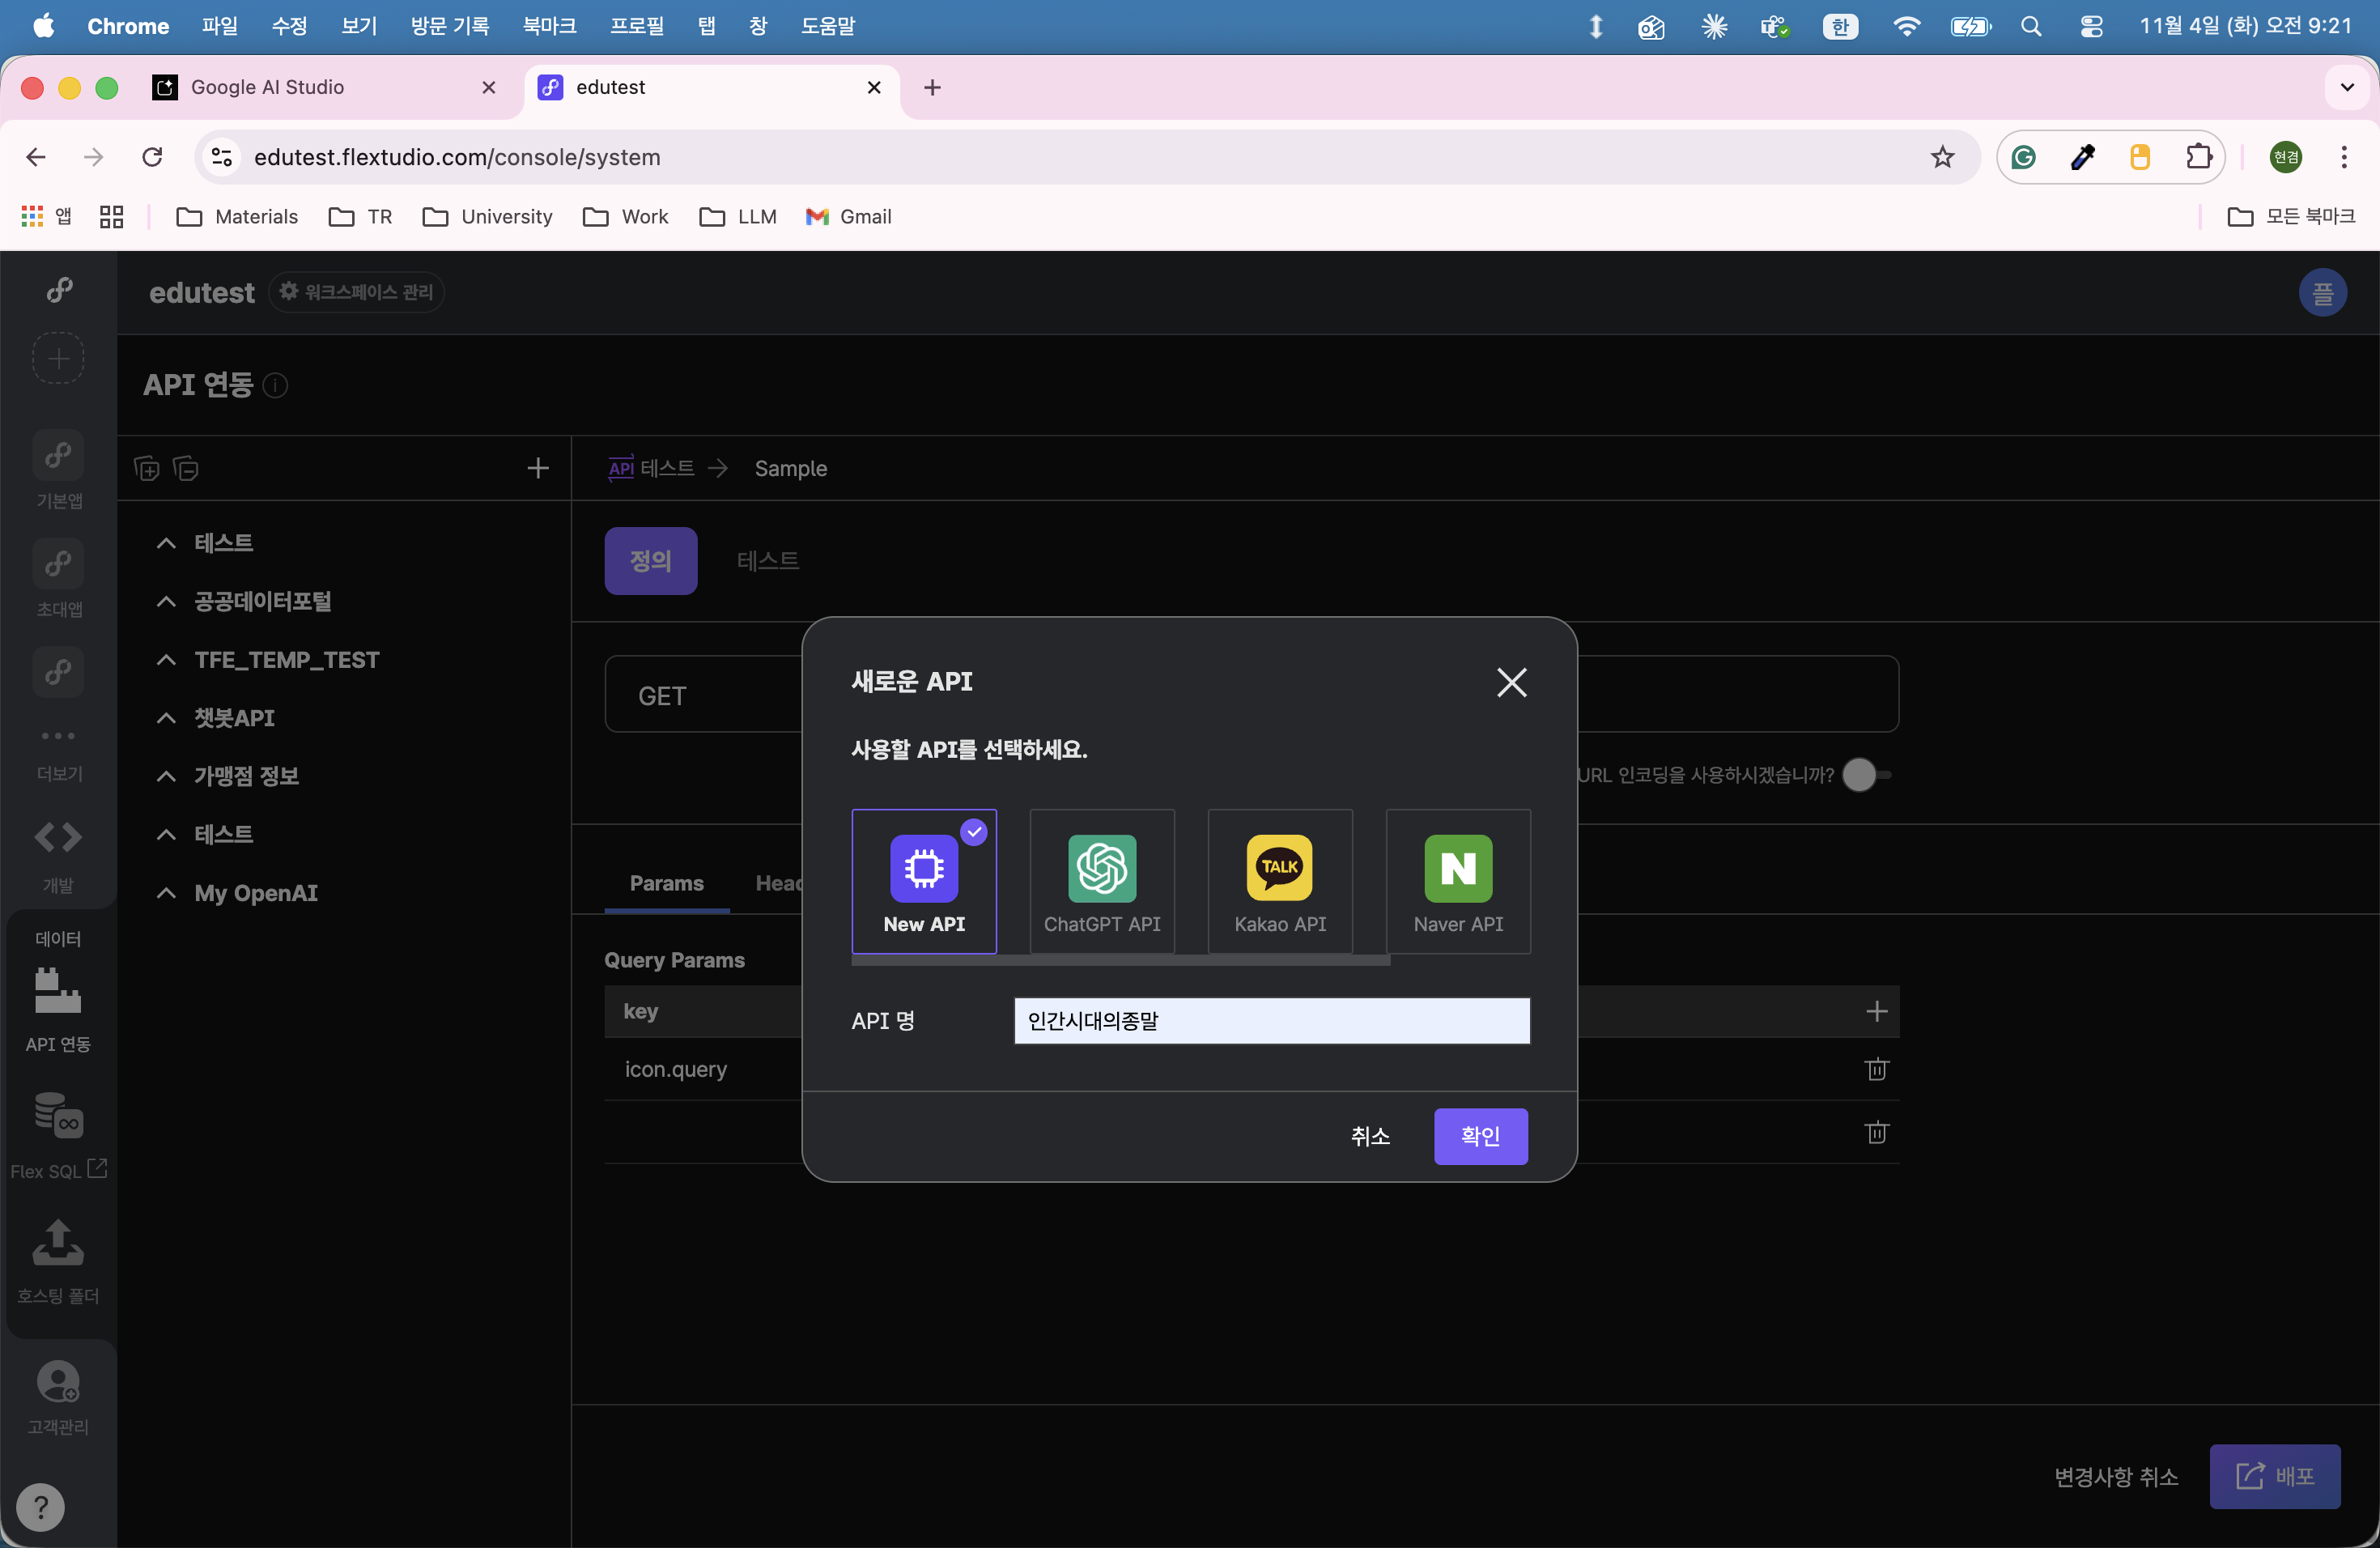Close the 새로운 API dialog
This screenshot has width=2380, height=1548.
click(1511, 682)
